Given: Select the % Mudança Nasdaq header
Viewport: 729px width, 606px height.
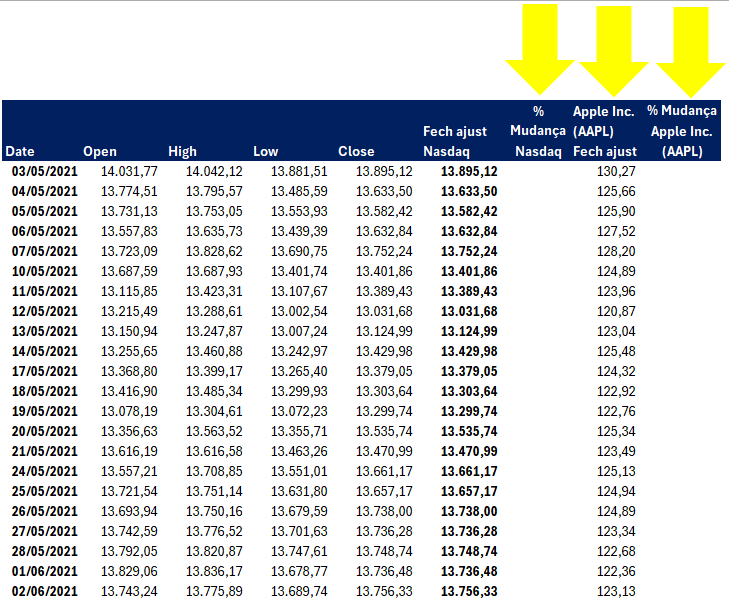Looking at the screenshot, I should click(538, 131).
